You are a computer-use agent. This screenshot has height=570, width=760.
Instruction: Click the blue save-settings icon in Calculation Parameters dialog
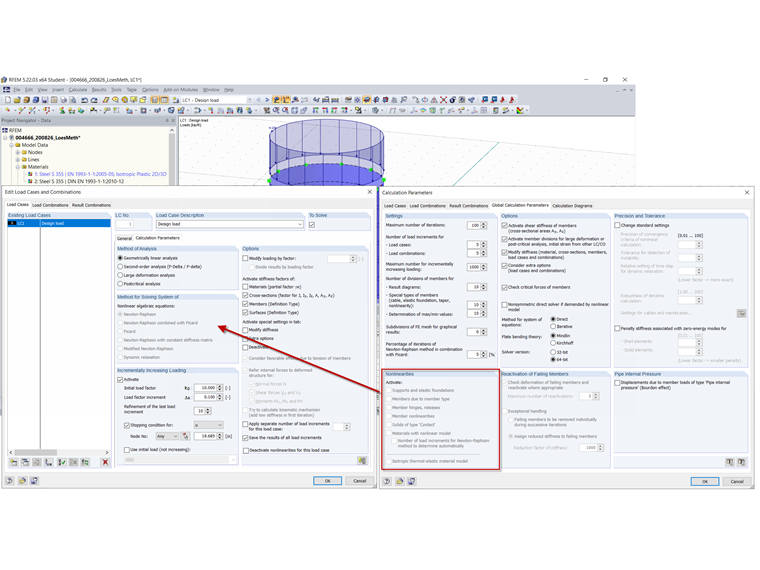coord(412,481)
